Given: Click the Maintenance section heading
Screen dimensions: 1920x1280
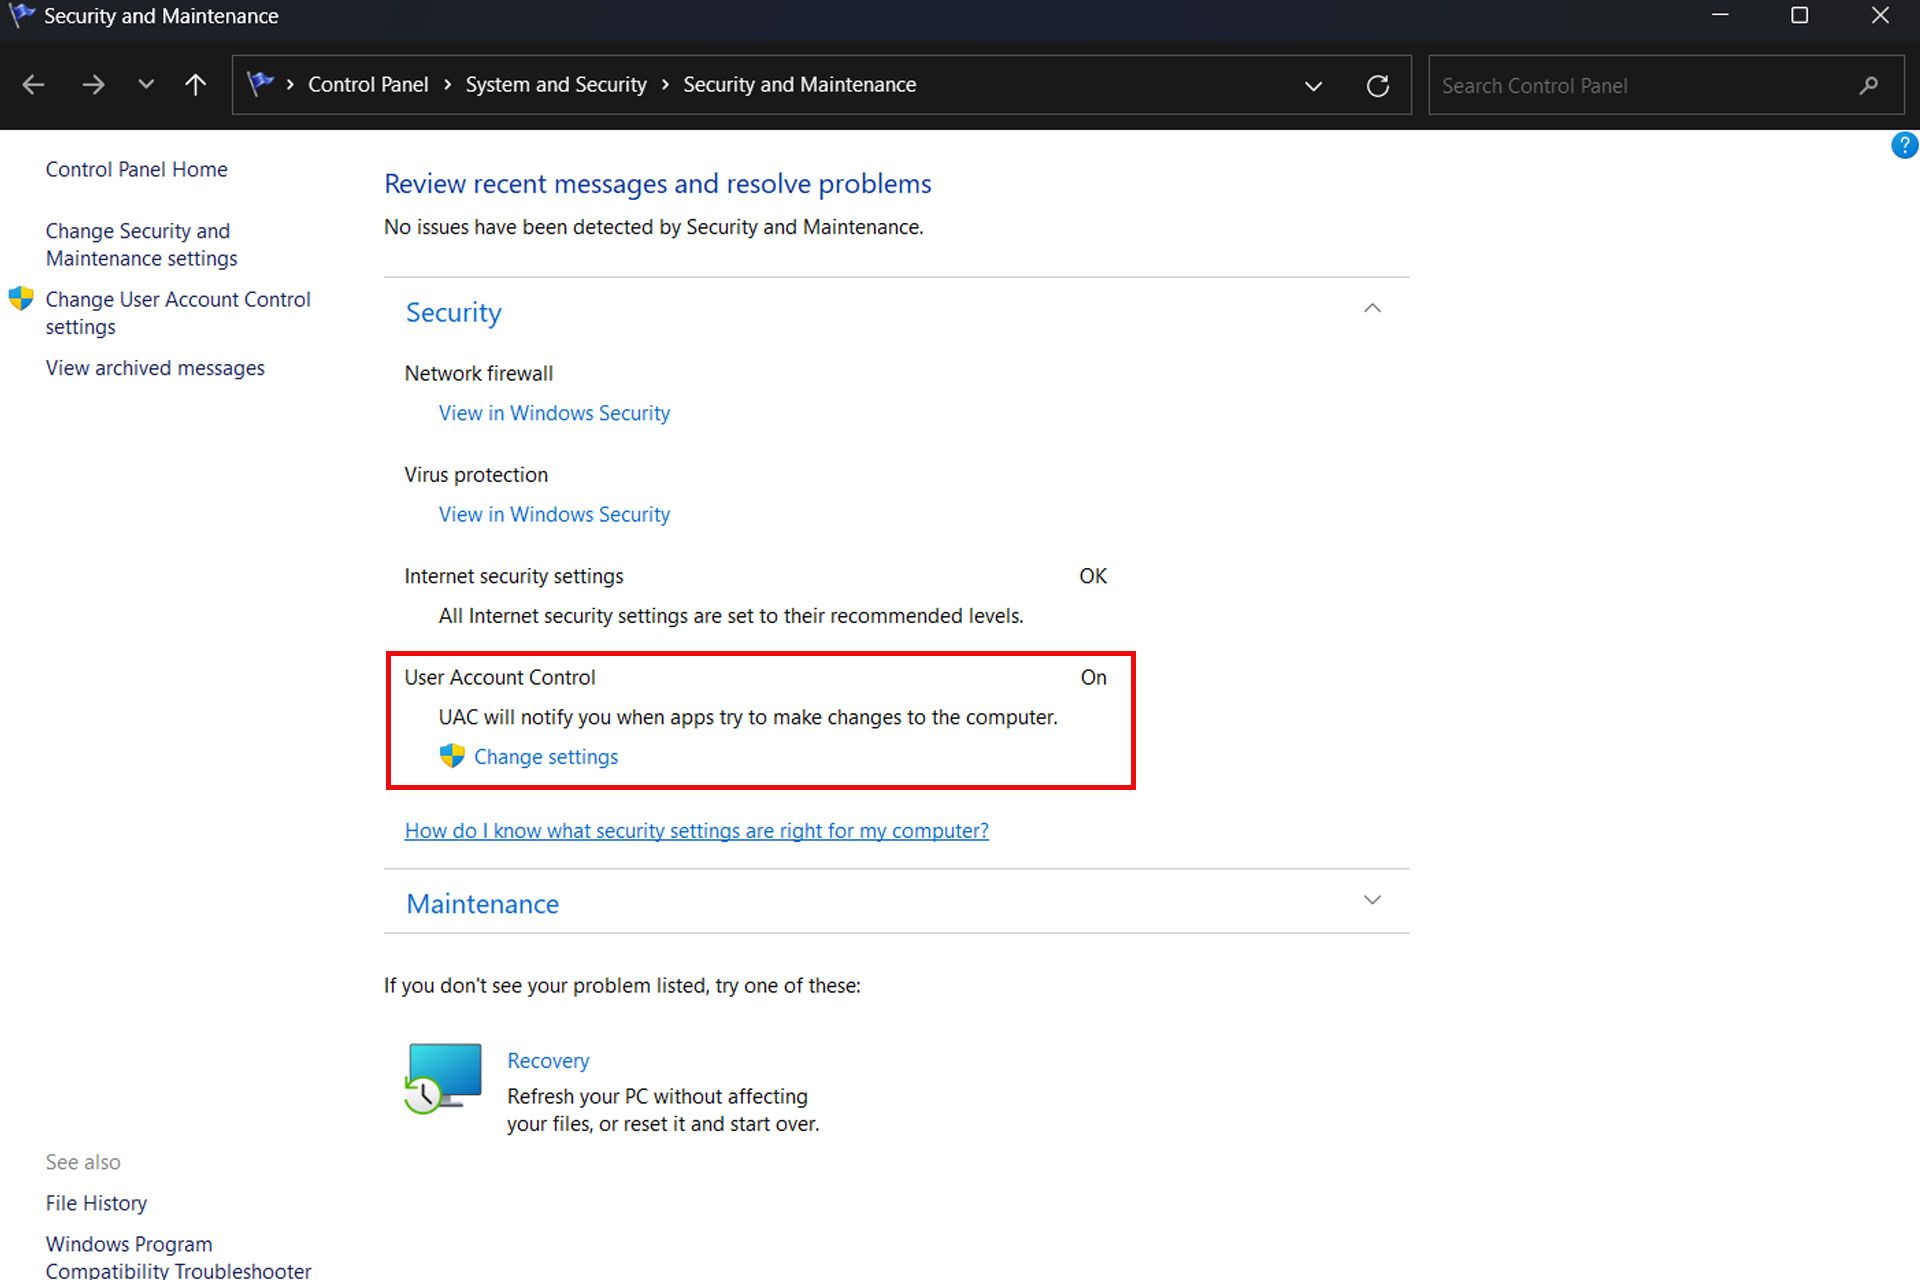Looking at the screenshot, I should pos(482,904).
